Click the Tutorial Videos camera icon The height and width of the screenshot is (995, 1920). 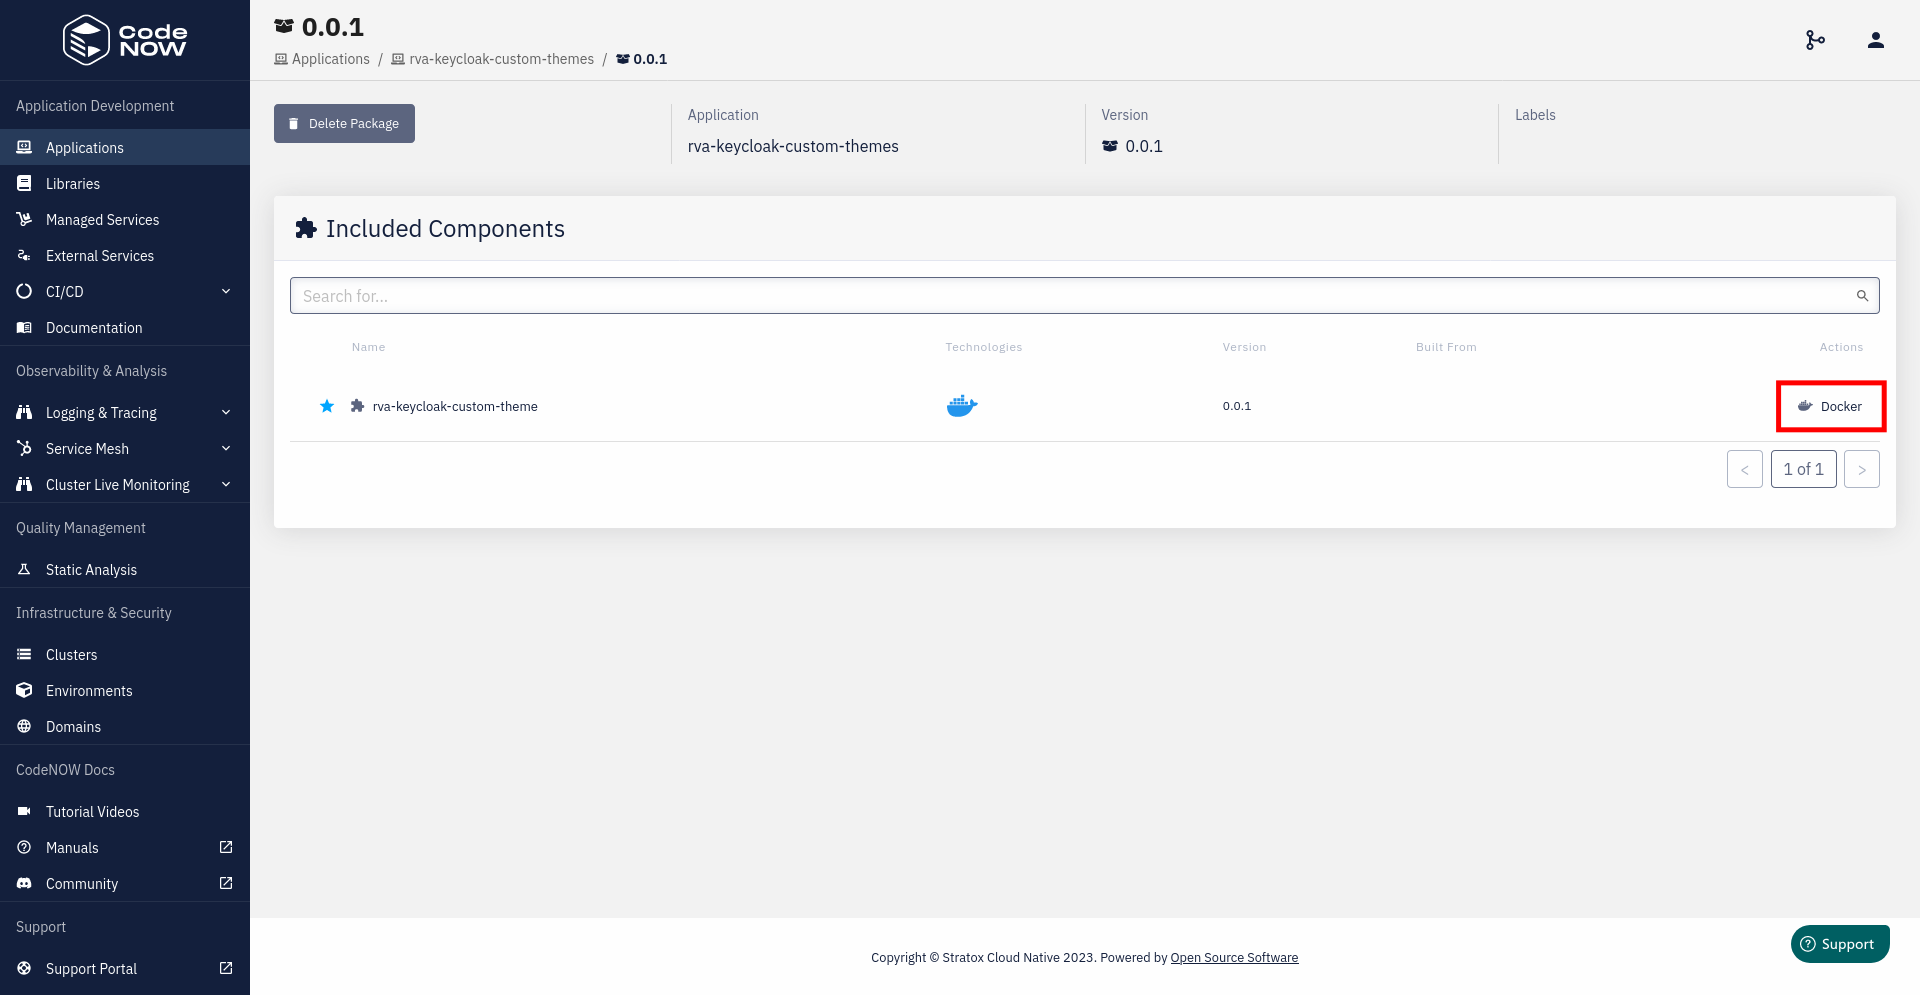click(24, 811)
